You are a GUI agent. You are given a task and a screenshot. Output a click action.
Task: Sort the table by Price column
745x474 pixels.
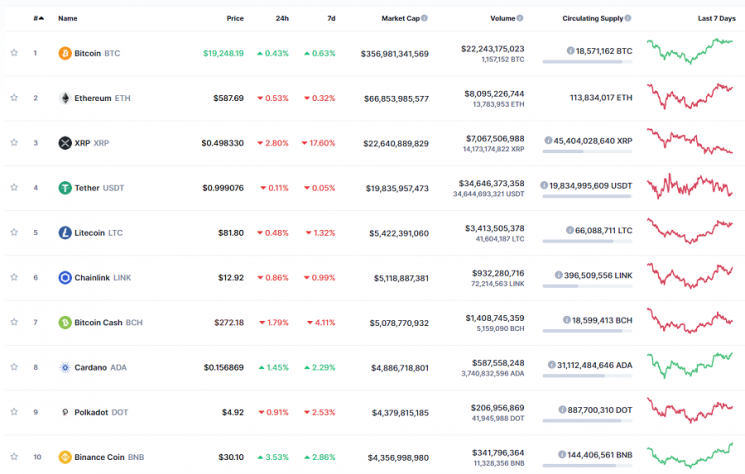235,18
